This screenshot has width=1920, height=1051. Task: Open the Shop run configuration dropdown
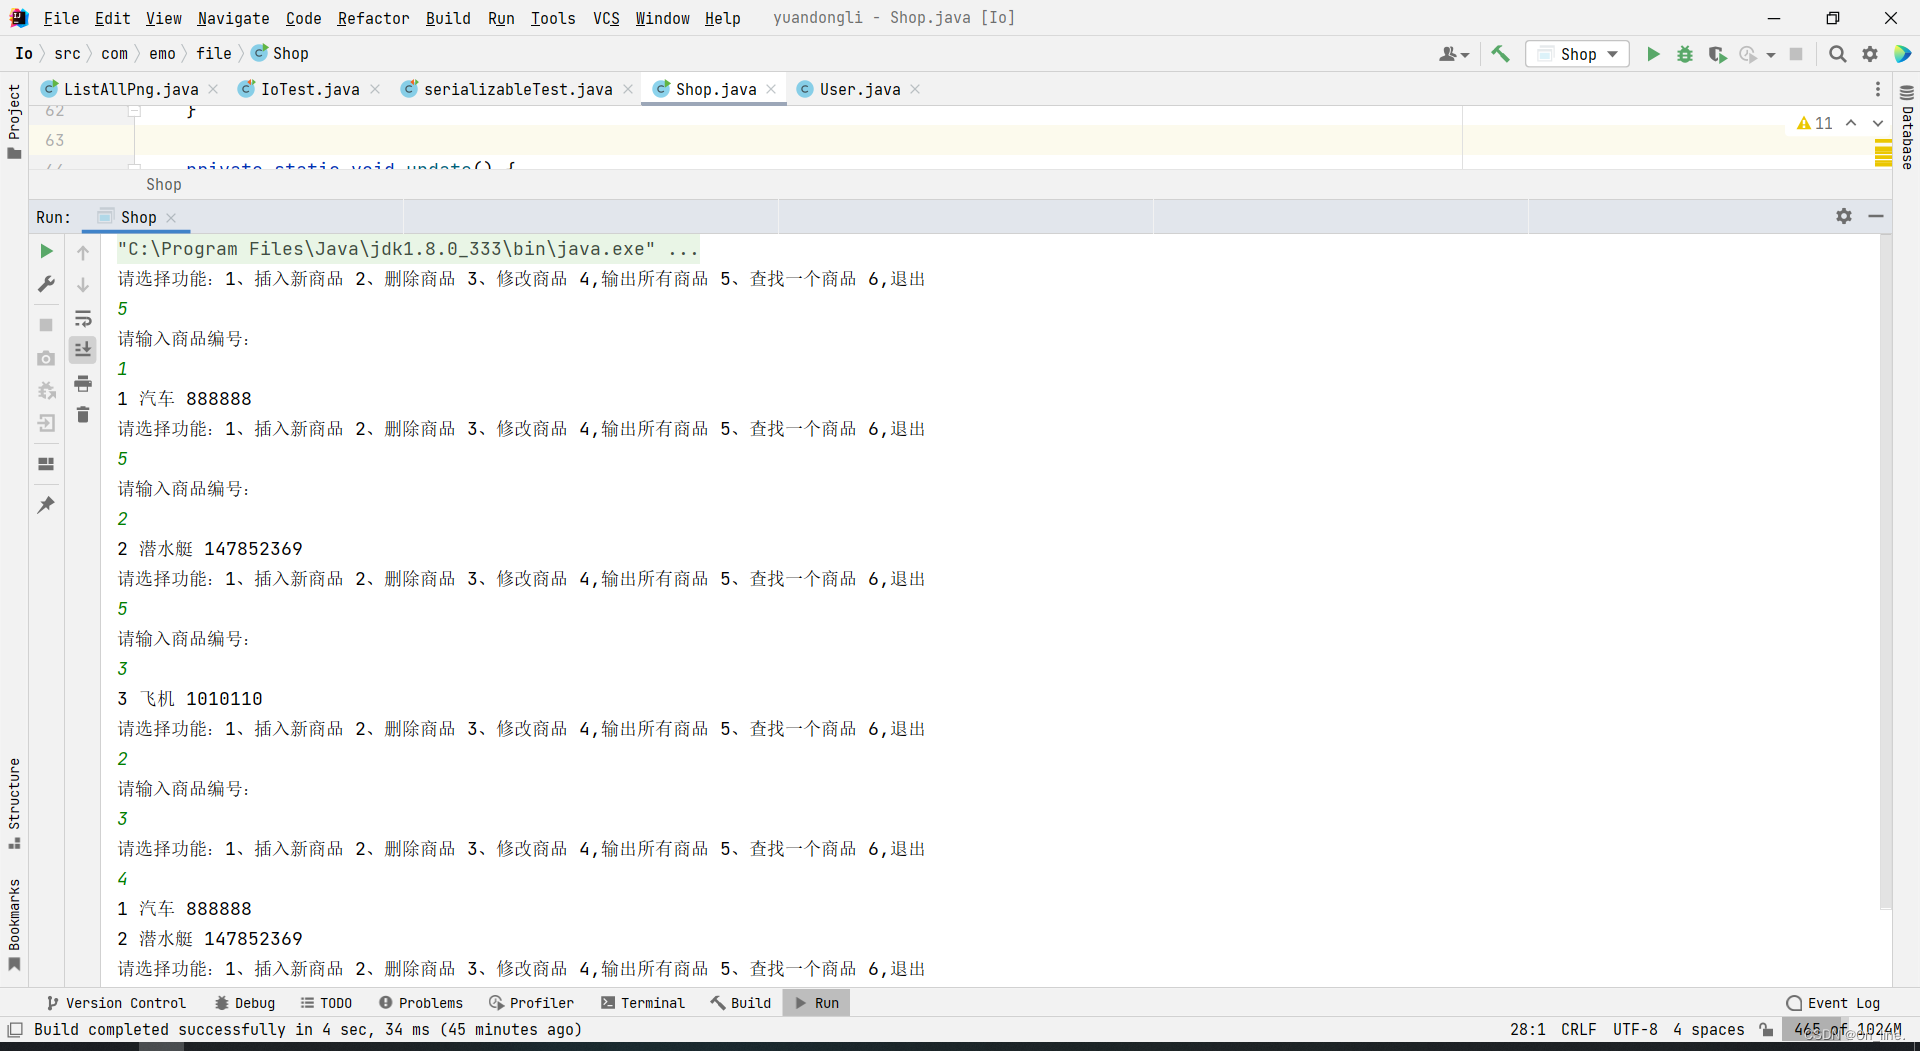[x=1577, y=54]
